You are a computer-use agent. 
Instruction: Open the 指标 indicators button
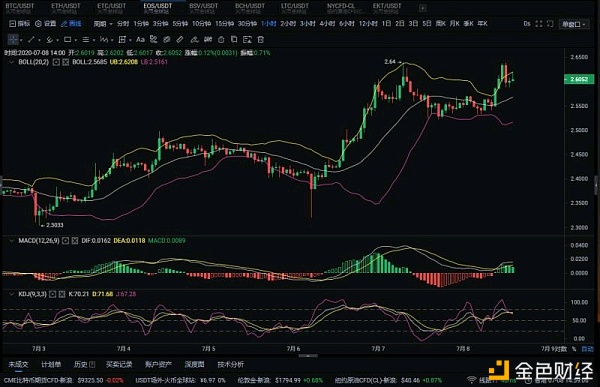coord(20,24)
